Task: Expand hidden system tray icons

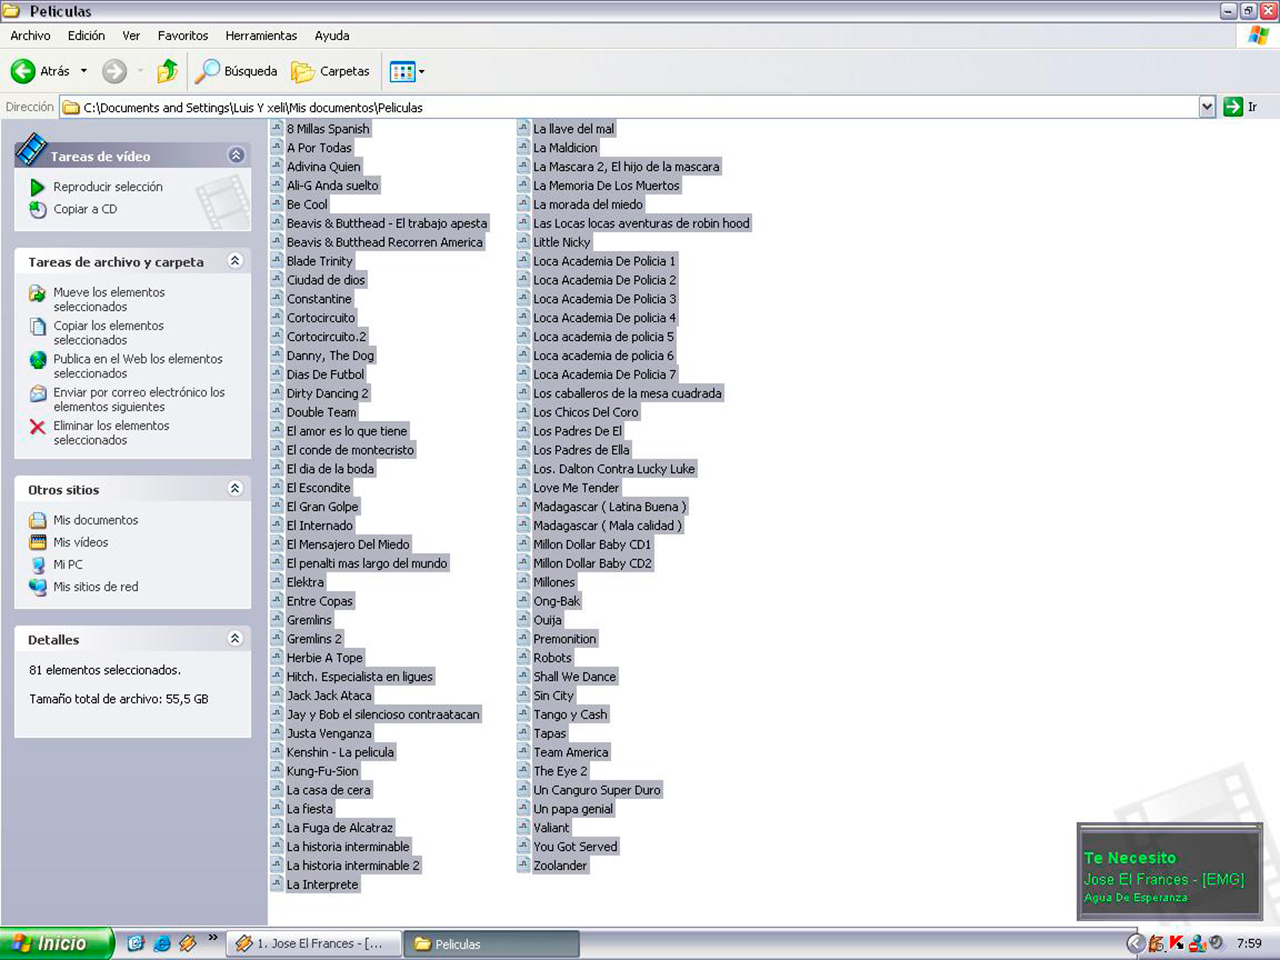Action: [x=1135, y=943]
